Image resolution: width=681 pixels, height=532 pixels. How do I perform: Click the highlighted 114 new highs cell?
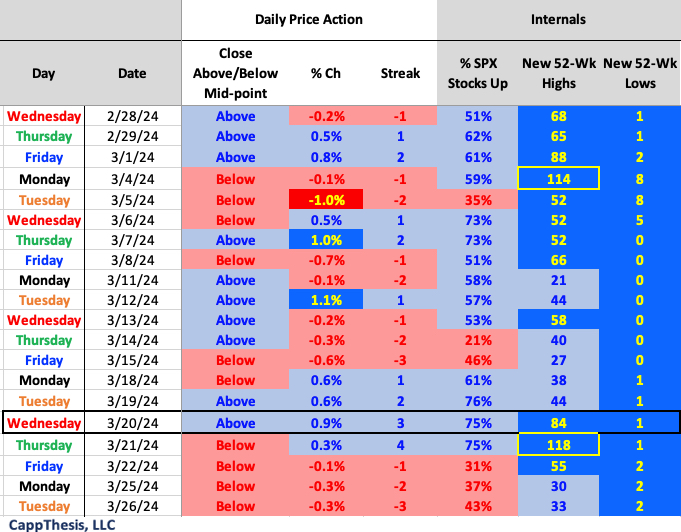[x=559, y=178]
